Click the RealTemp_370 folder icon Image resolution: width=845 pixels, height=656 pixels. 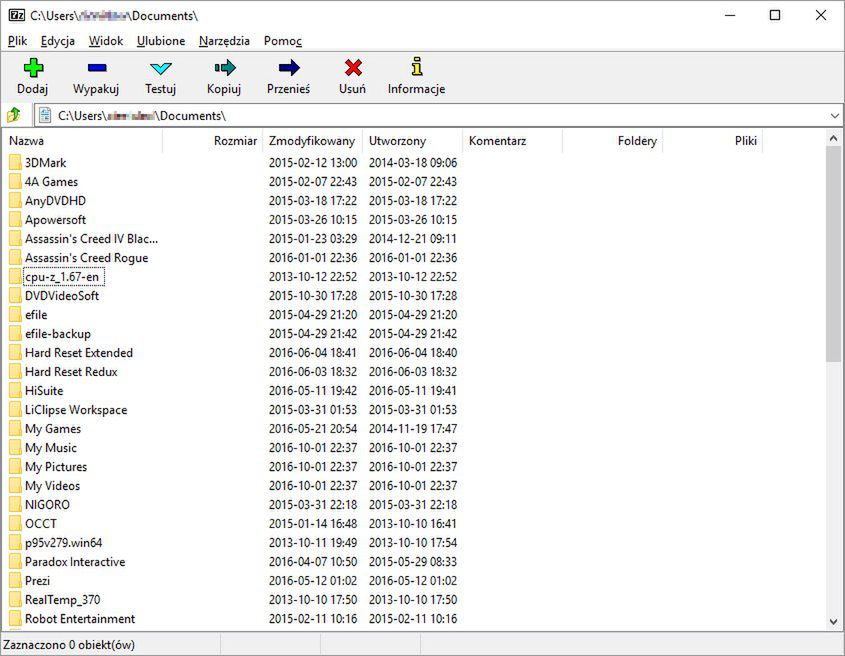15,599
